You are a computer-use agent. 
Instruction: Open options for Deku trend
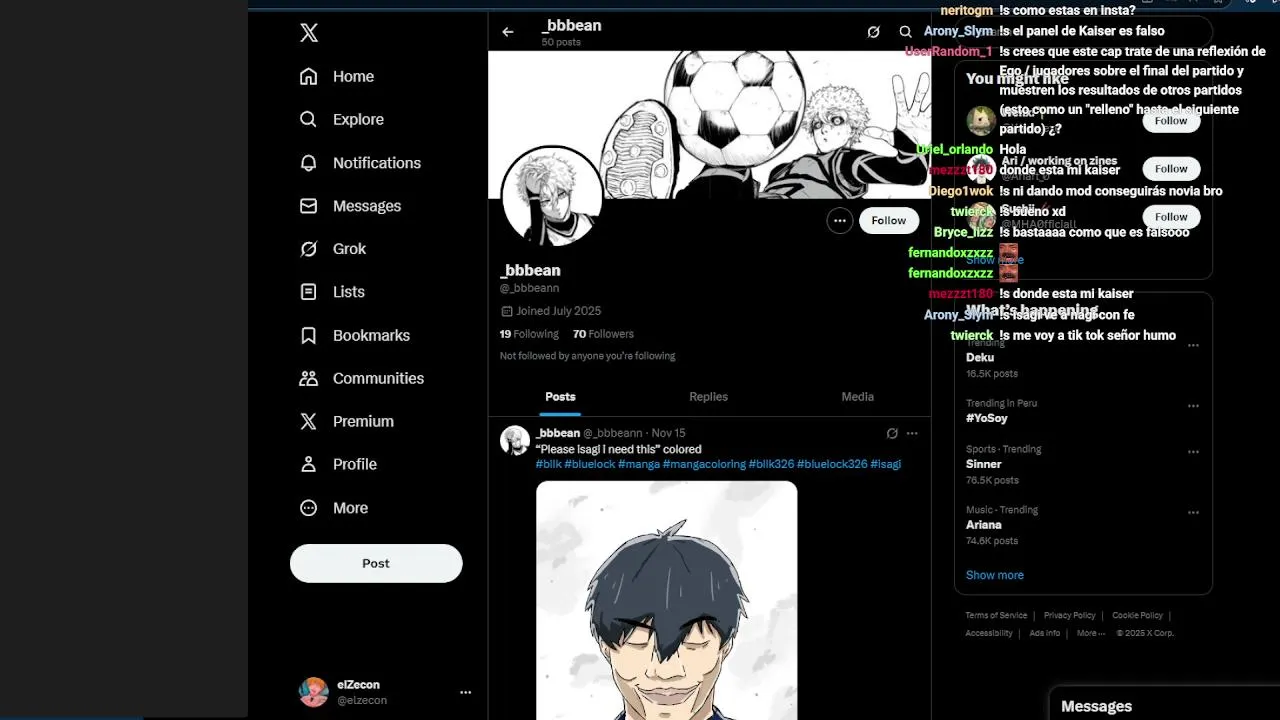[x=1193, y=346]
